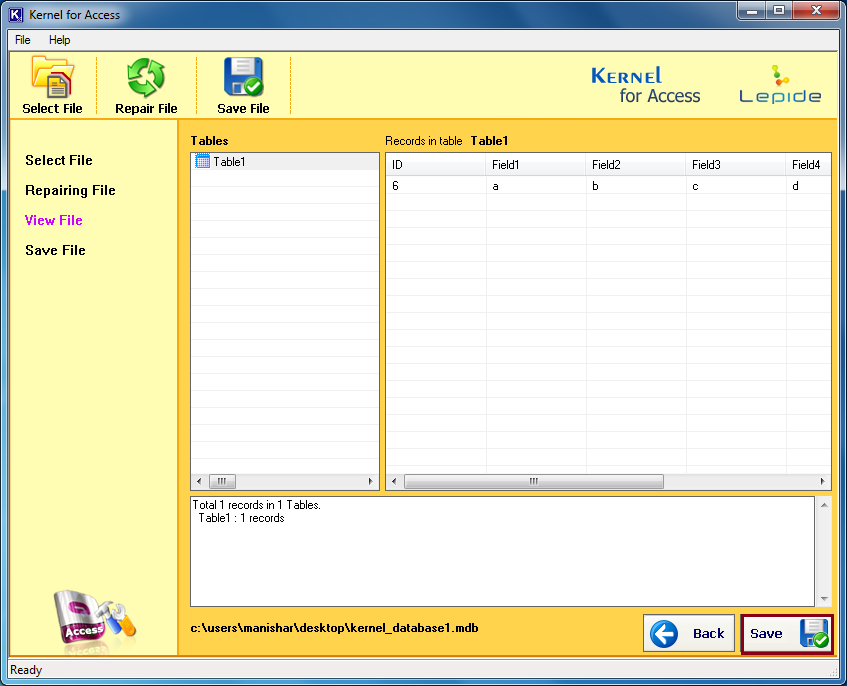Minimize the Kernel for Access window

[x=752, y=10]
